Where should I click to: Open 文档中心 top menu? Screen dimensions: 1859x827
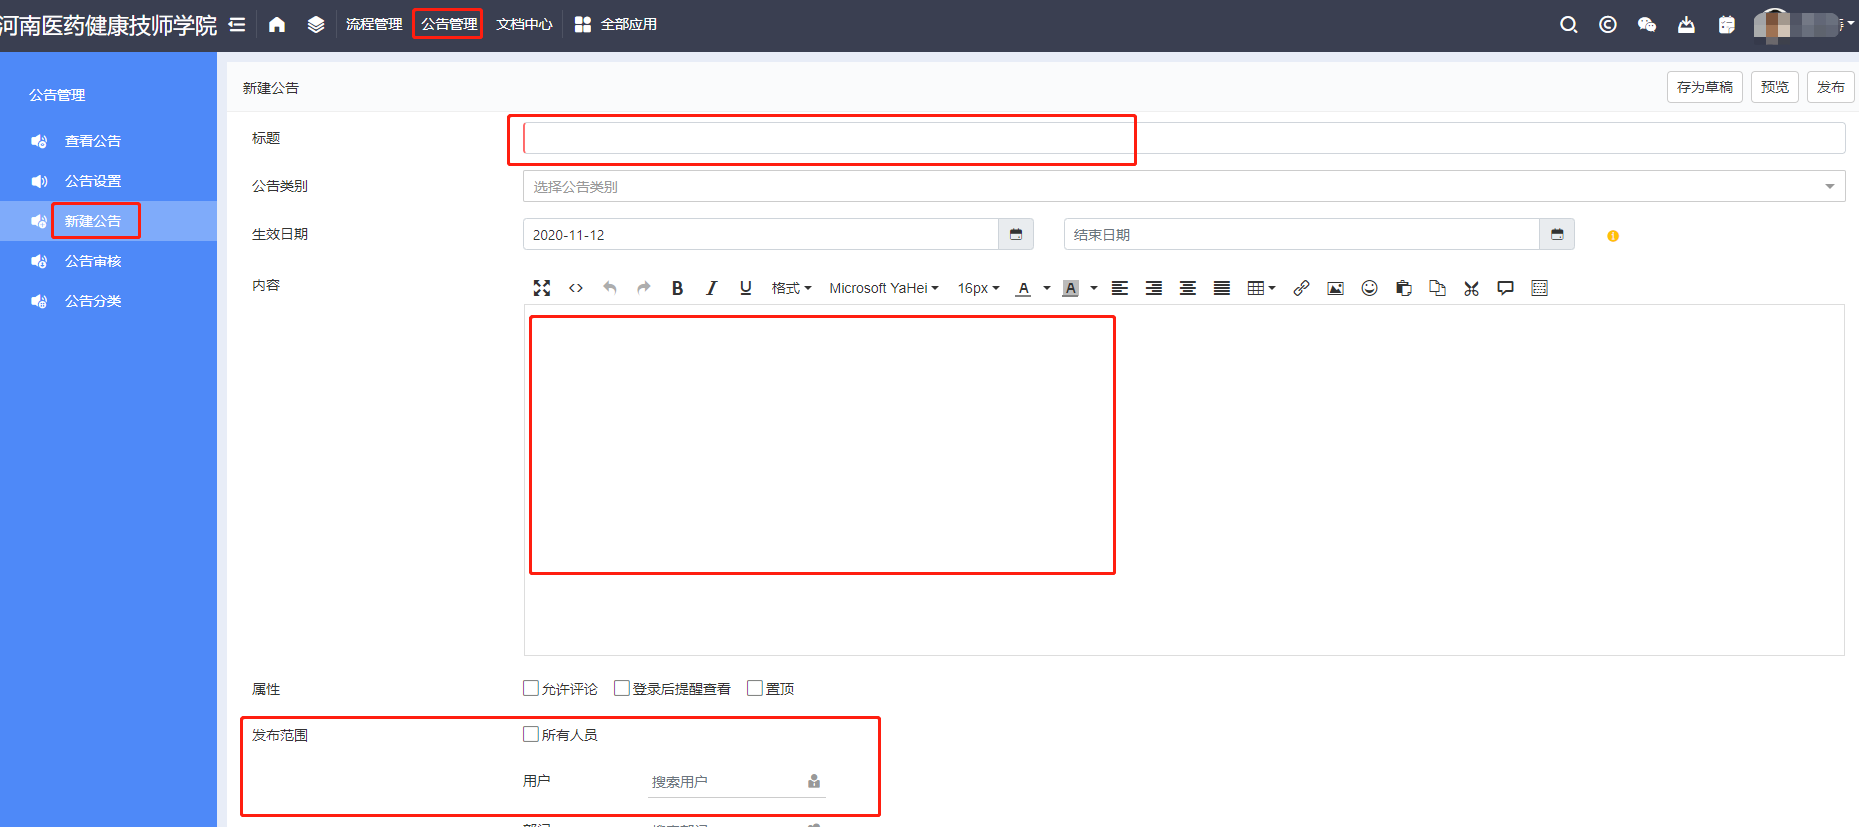click(524, 24)
